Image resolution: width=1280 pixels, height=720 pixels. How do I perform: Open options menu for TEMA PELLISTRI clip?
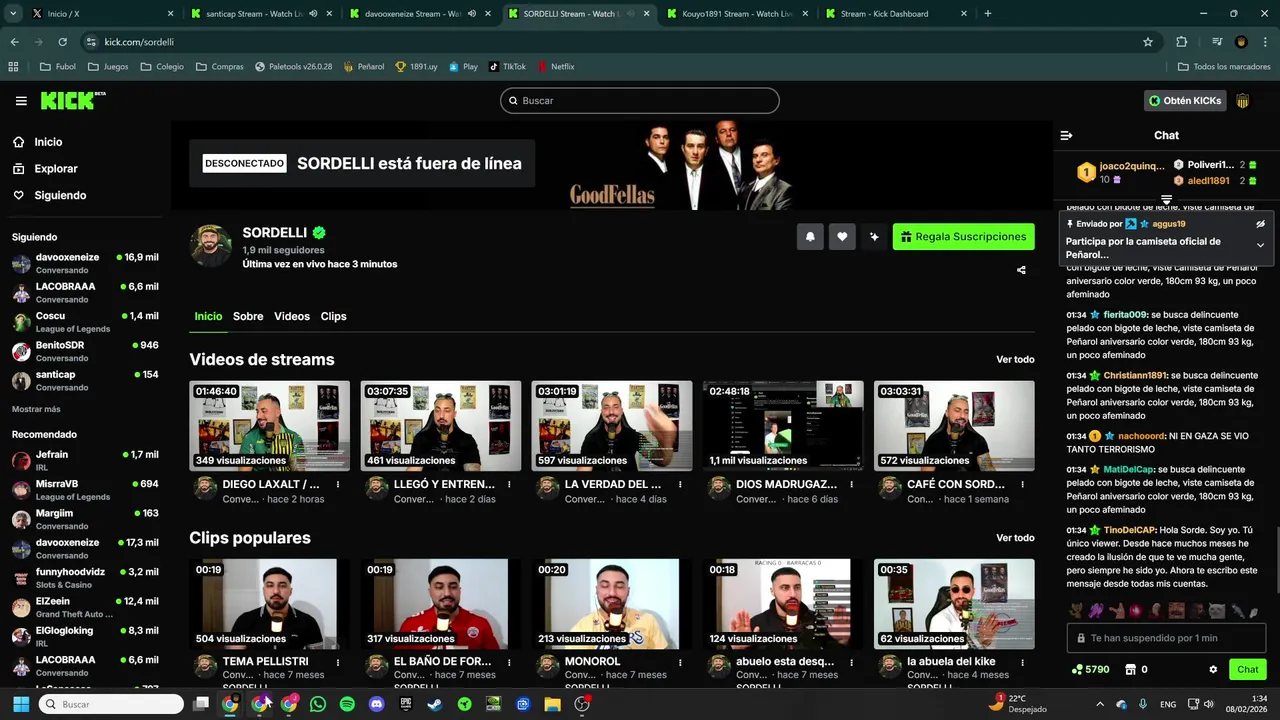pyautogui.click(x=338, y=662)
